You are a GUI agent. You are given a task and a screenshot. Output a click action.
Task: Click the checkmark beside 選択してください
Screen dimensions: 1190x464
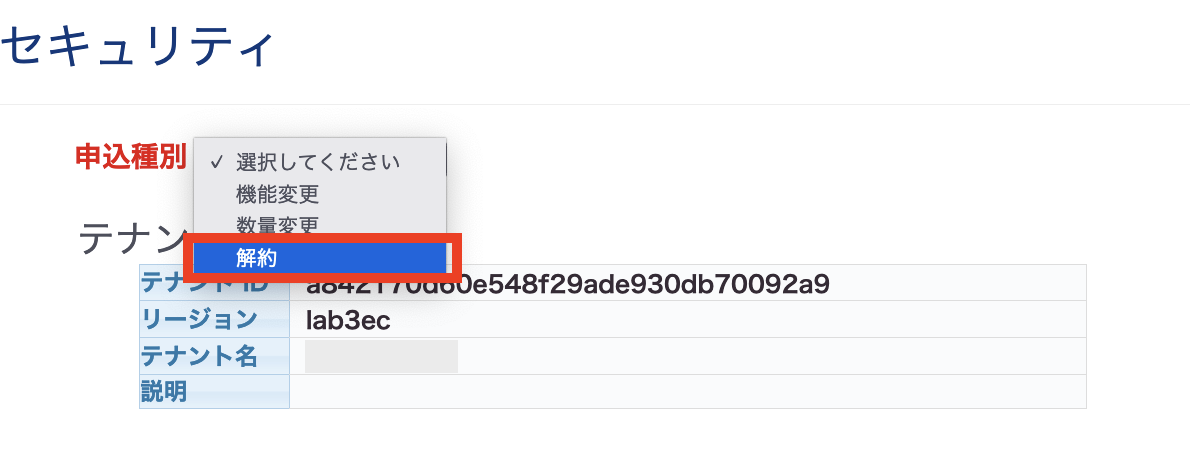click(x=216, y=162)
